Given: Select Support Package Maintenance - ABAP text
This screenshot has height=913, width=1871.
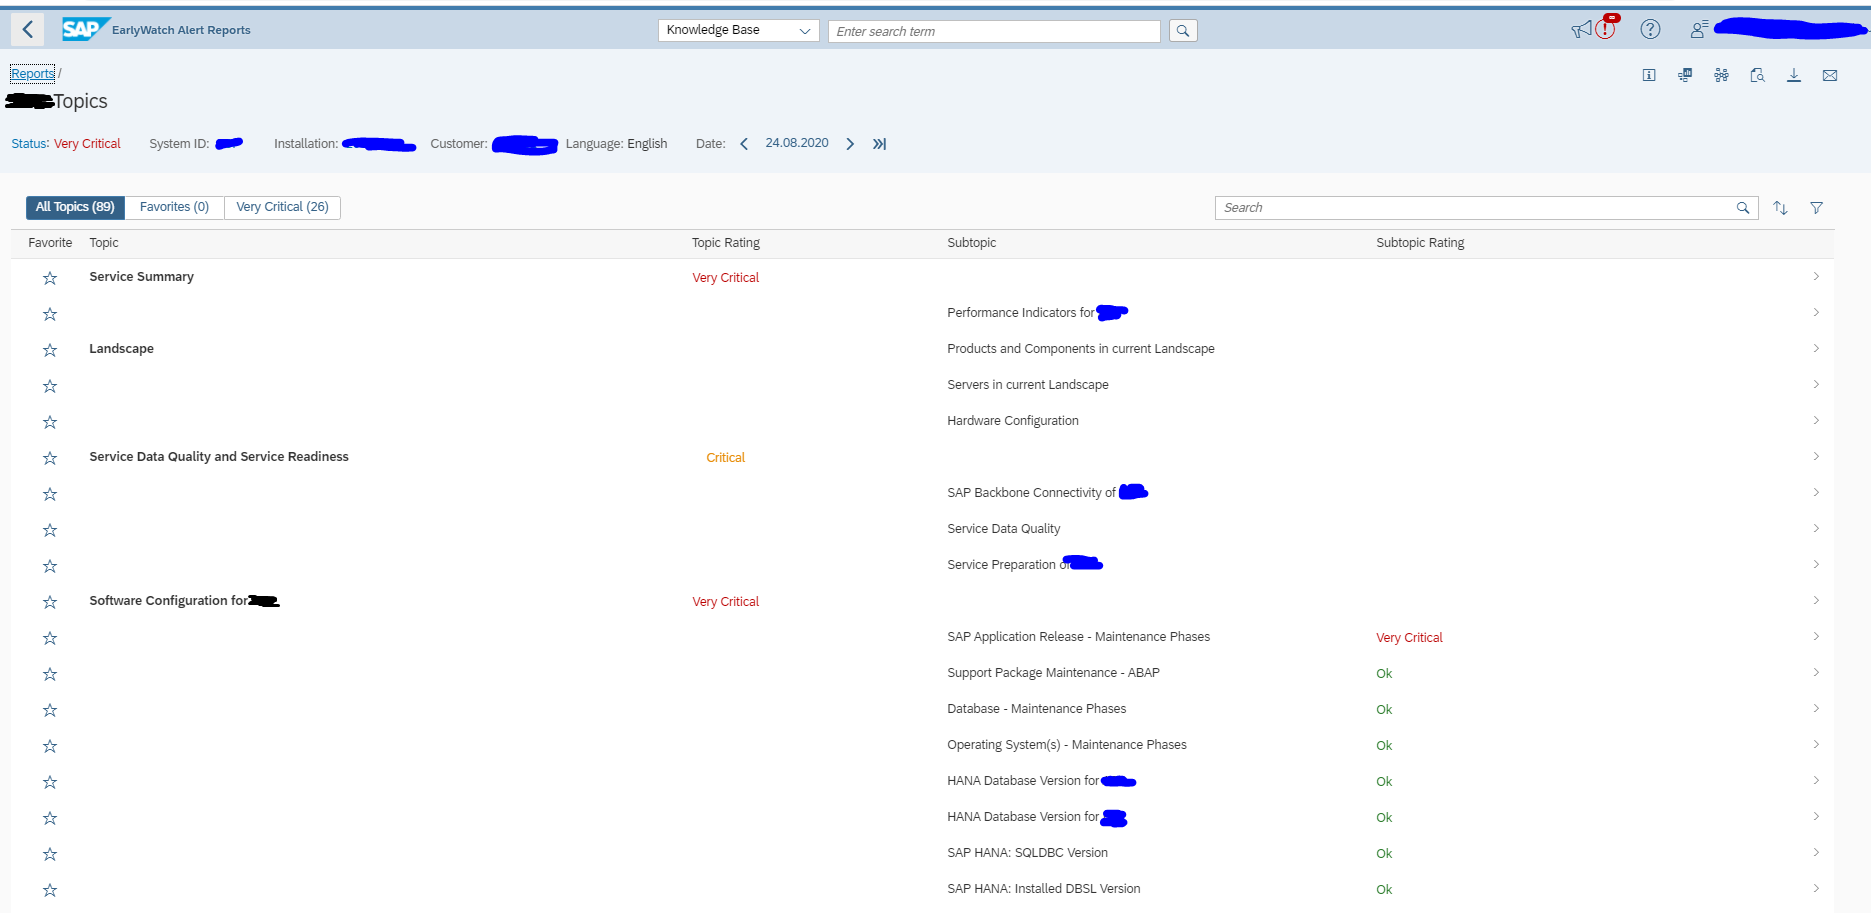Looking at the screenshot, I should click(x=1054, y=673).
